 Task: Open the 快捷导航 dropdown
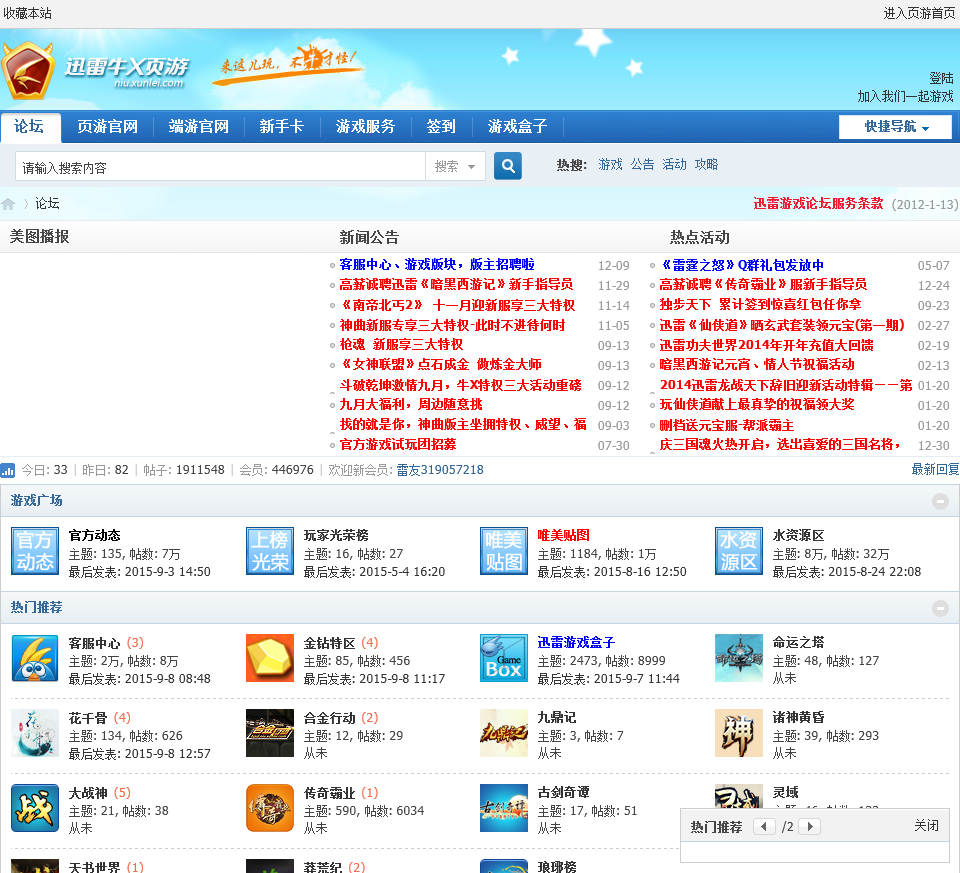895,127
